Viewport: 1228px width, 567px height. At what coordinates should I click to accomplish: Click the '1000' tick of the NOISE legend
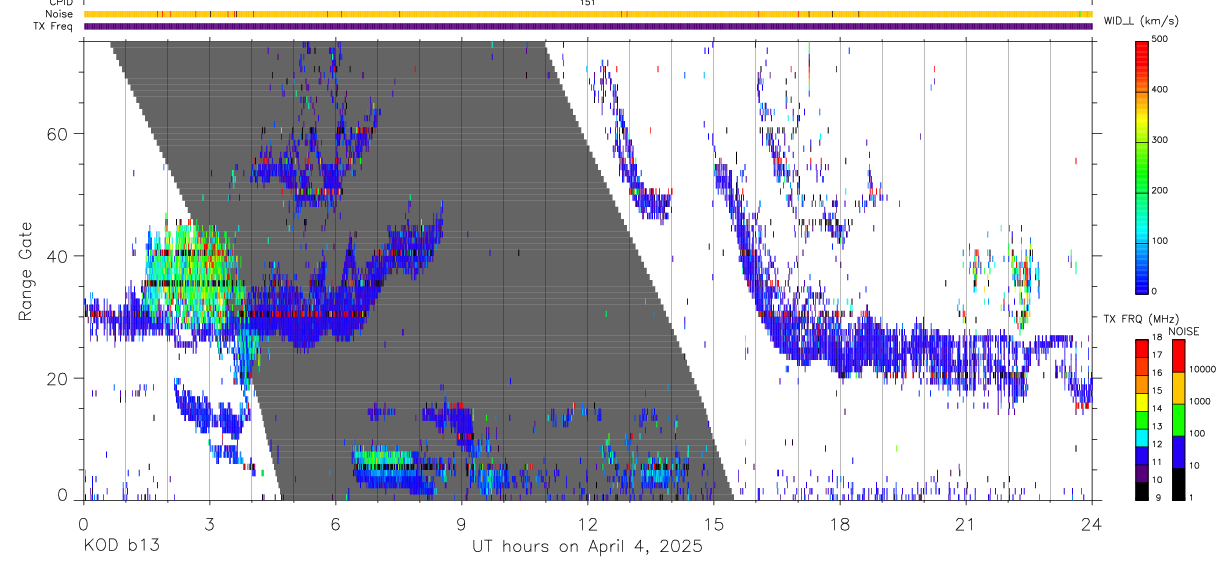[1199, 401]
